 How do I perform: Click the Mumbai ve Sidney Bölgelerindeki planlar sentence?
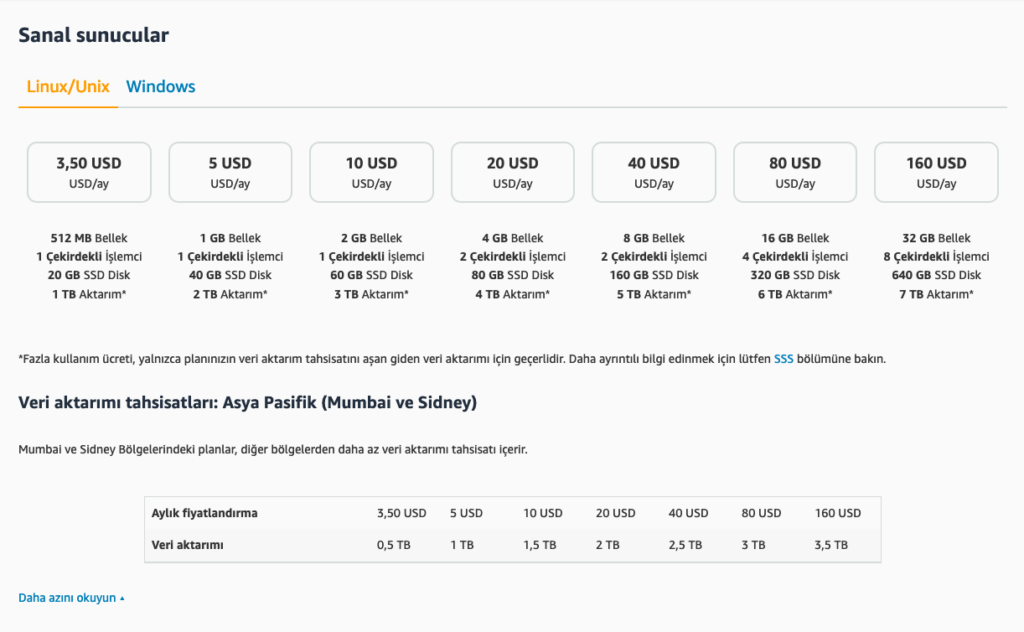pos(273,450)
